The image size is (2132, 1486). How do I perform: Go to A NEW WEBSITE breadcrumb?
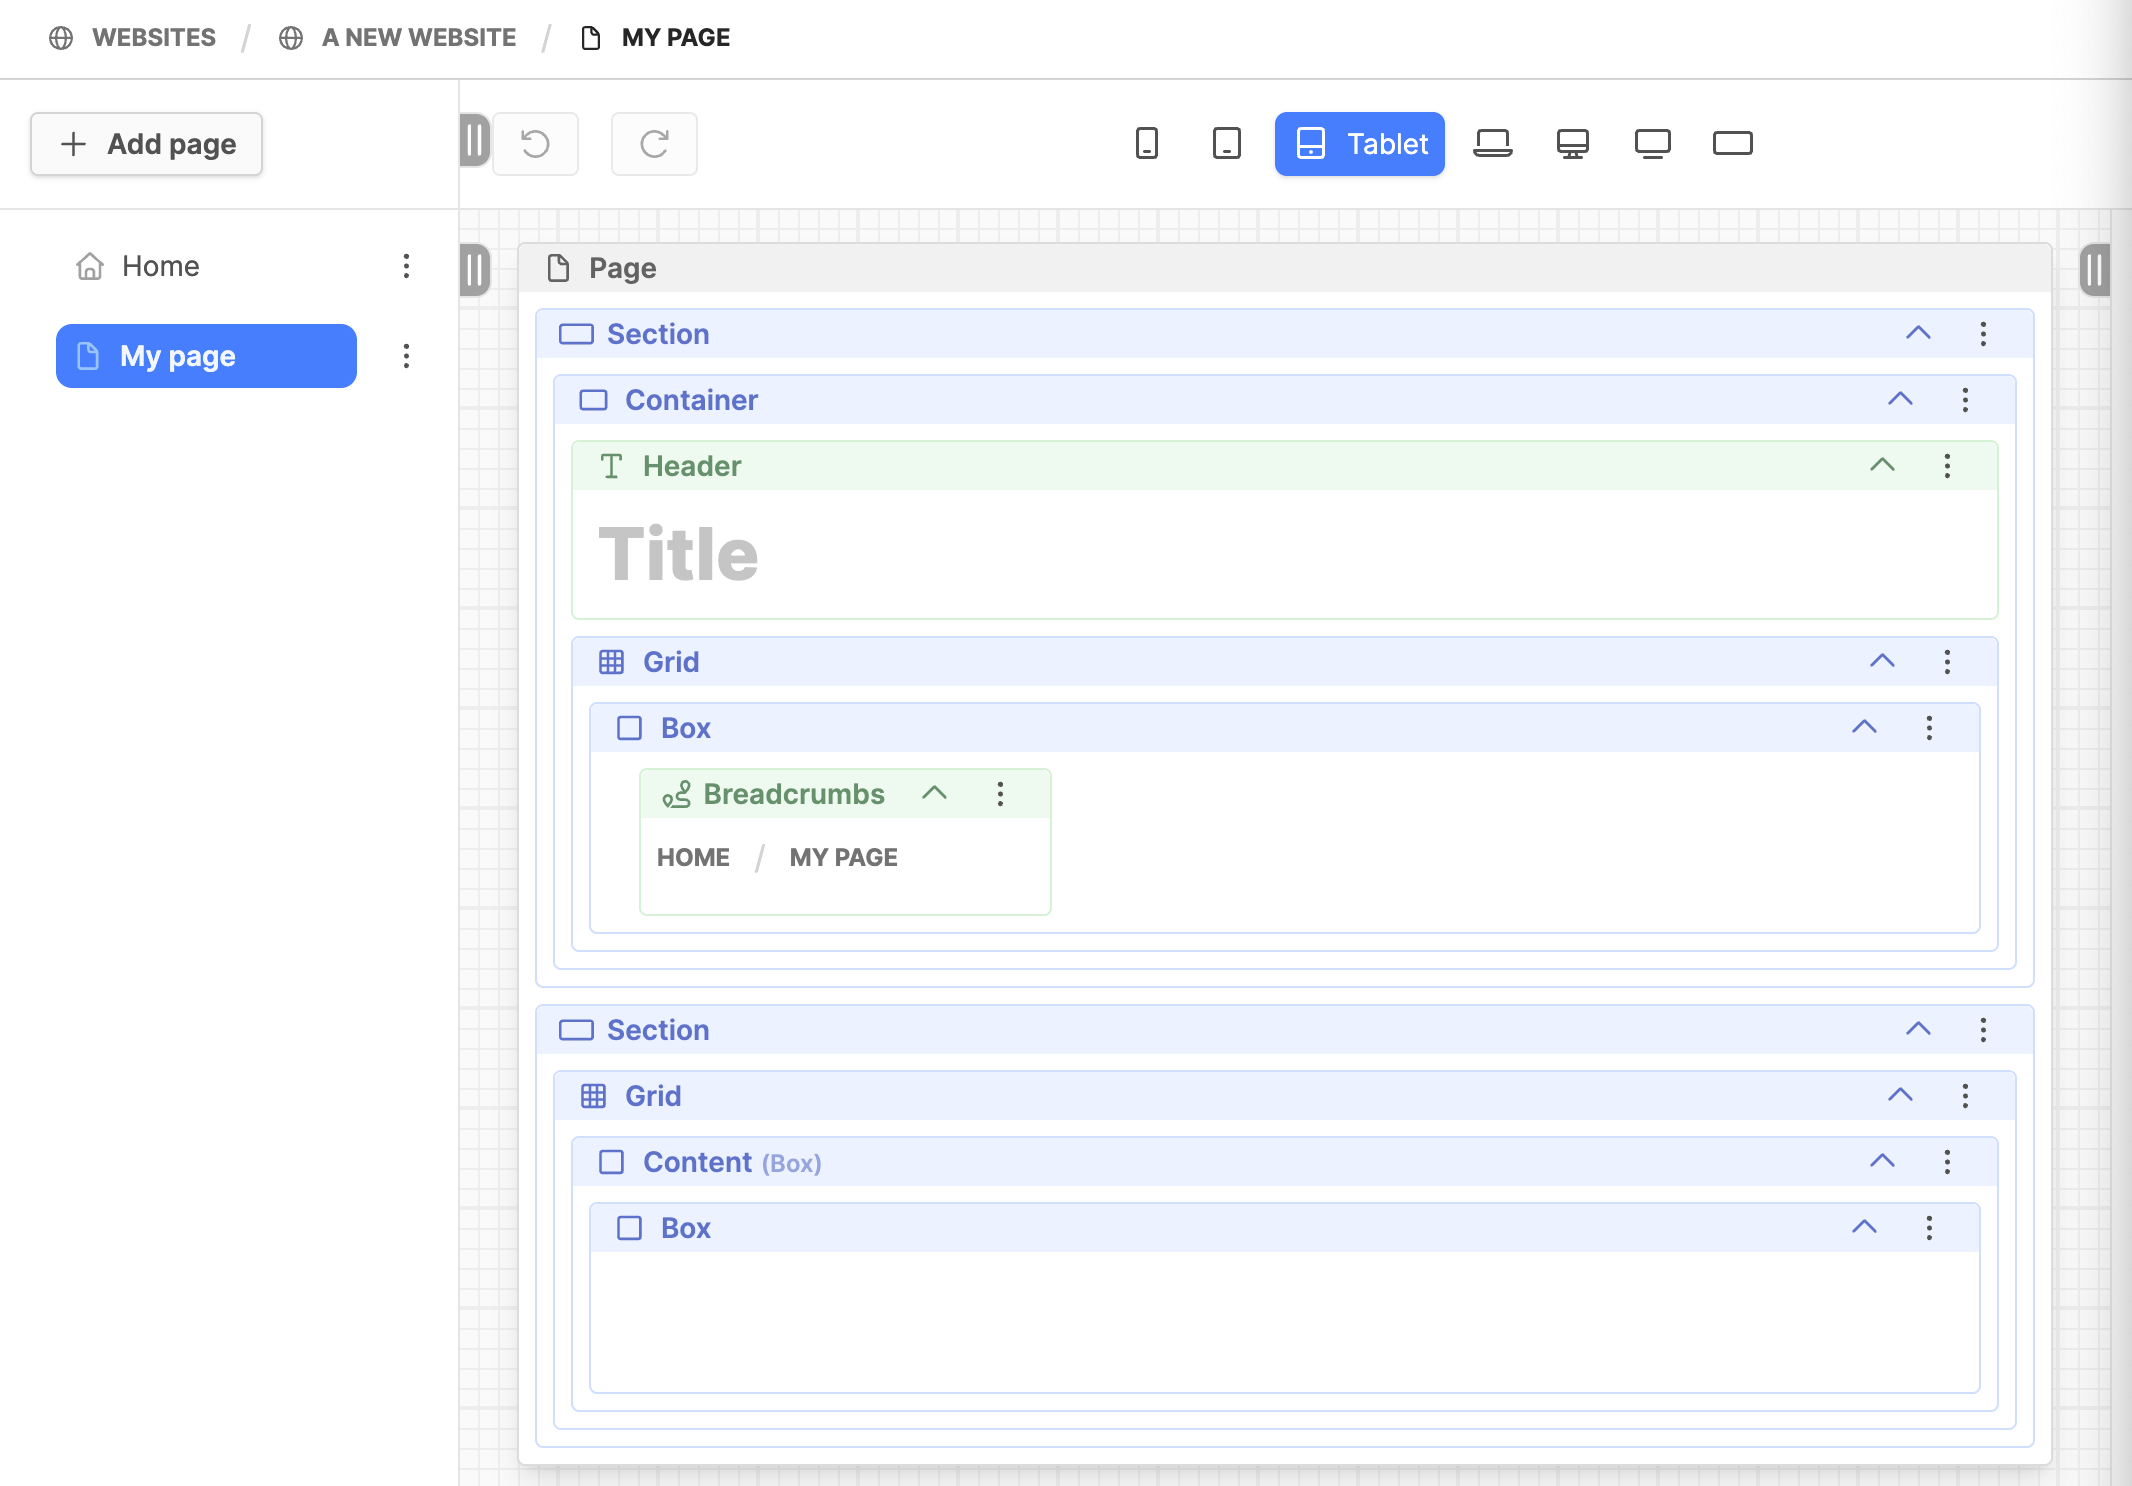418,38
